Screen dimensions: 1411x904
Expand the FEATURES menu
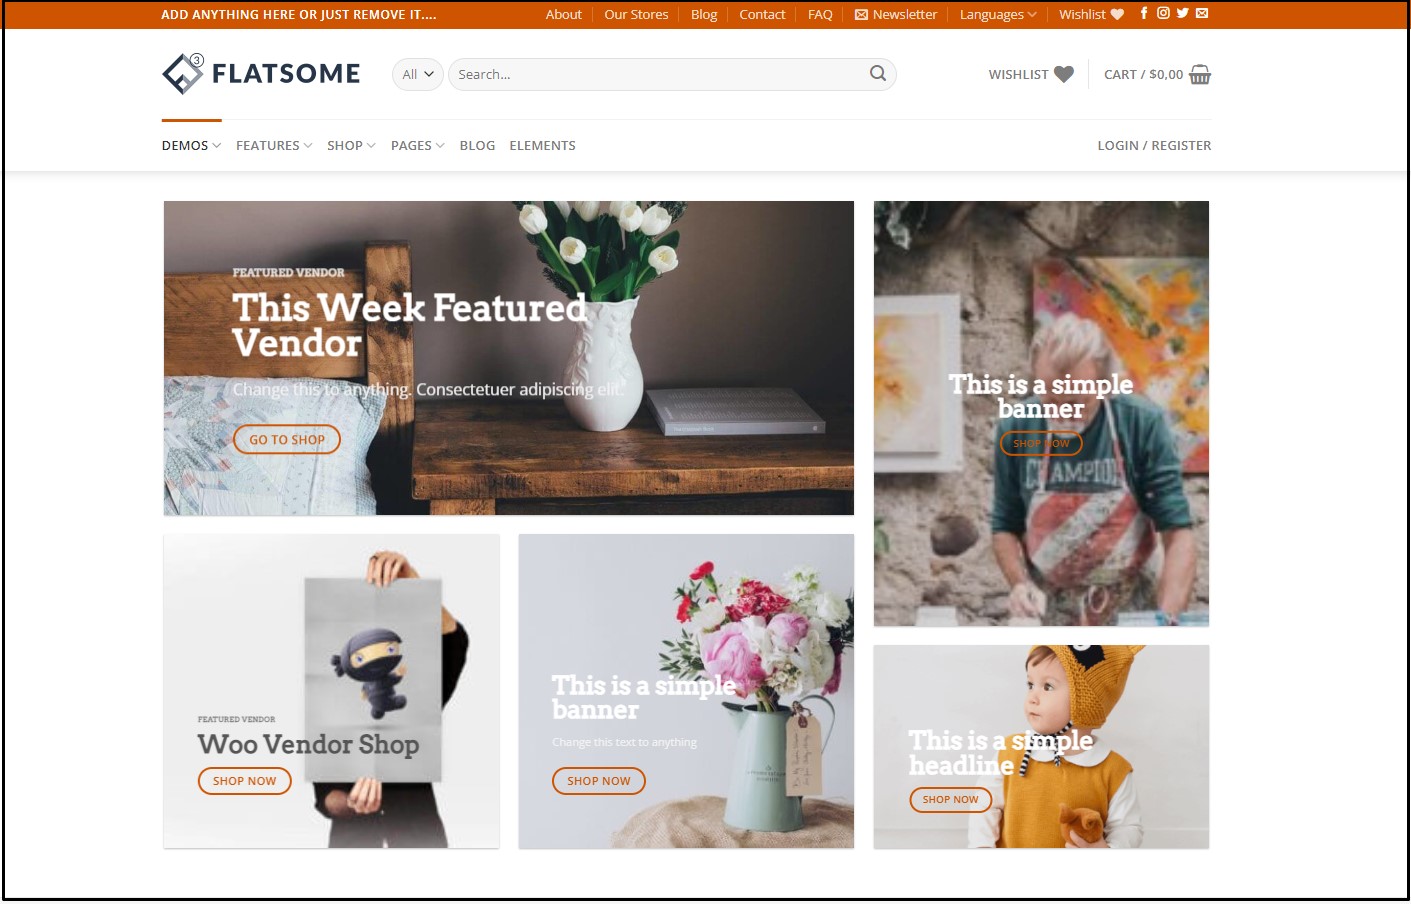coord(274,145)
